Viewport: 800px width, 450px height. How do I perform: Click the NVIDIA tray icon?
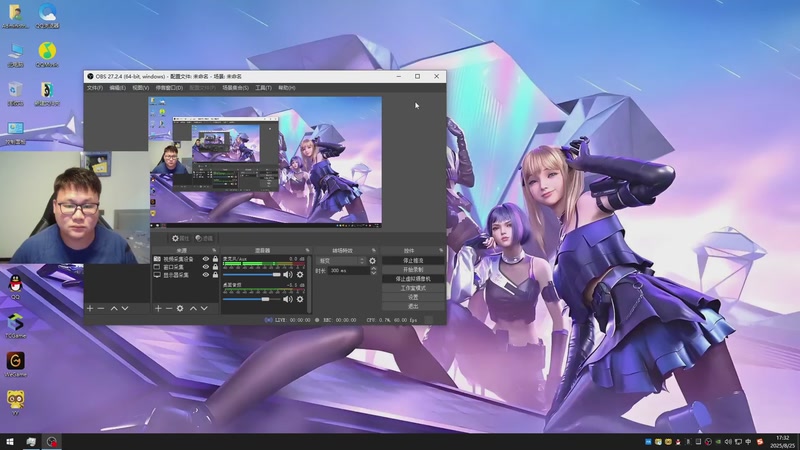718,442
